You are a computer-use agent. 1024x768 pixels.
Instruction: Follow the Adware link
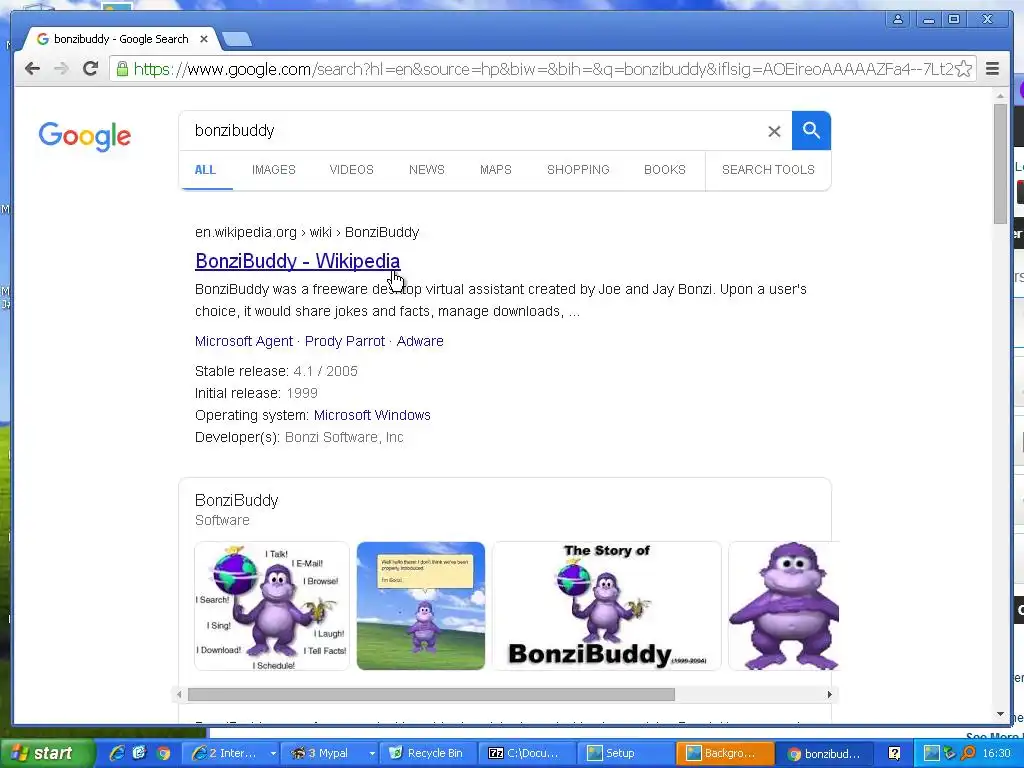coord(420,342)
